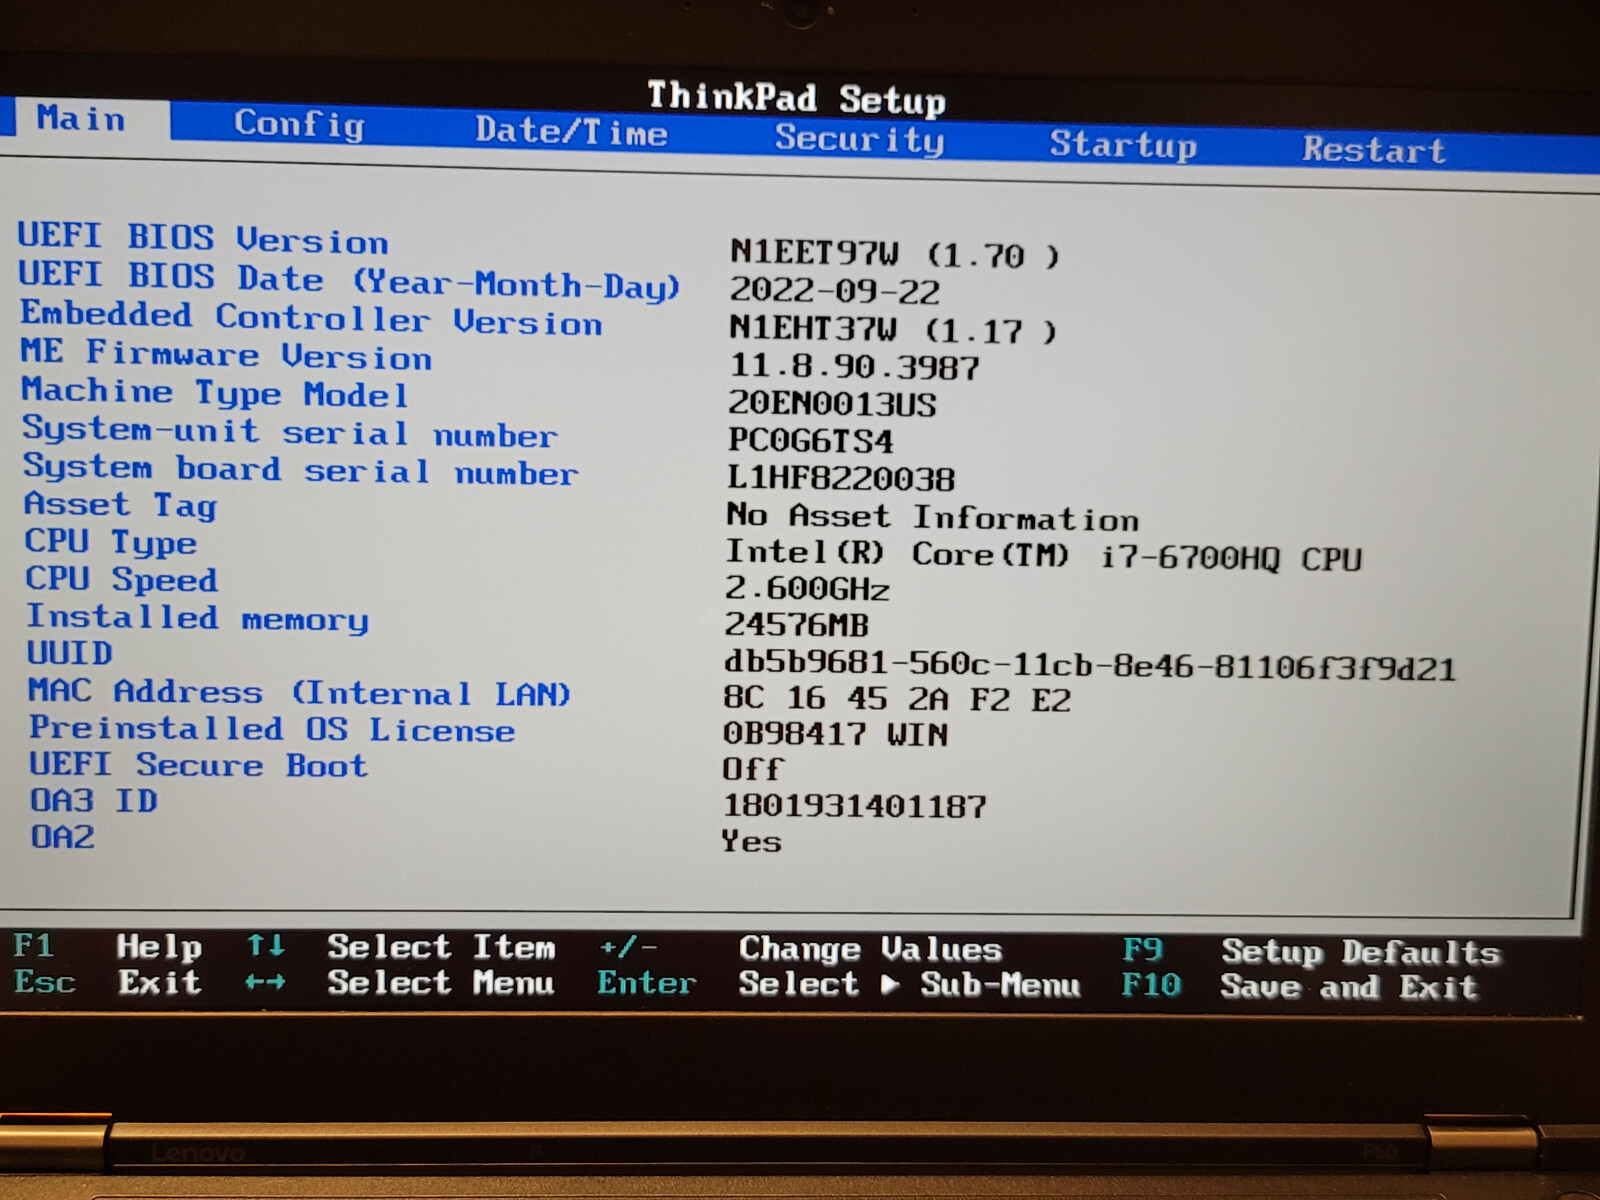
Task: Select OA3 ID value 1801931401187
Action: (x=854, y=806)
